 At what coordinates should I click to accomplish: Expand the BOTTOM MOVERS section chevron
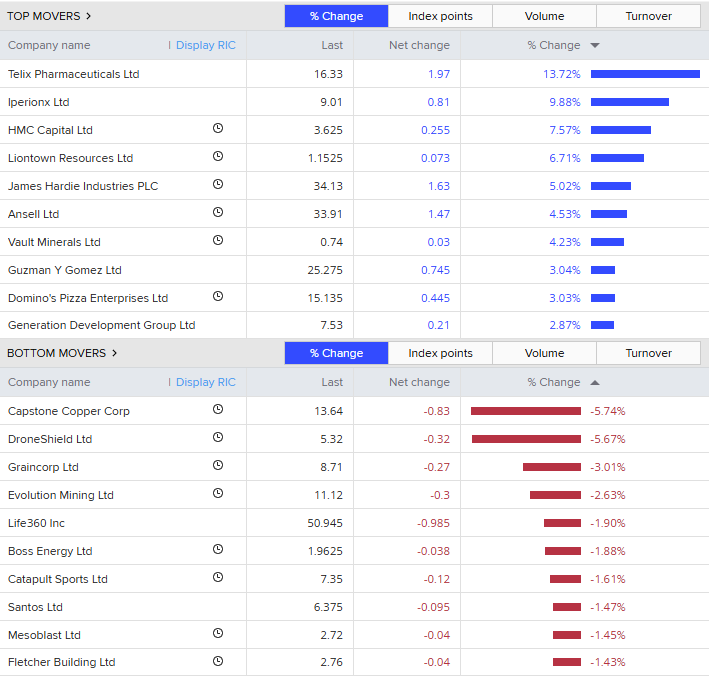click(115, 353)
